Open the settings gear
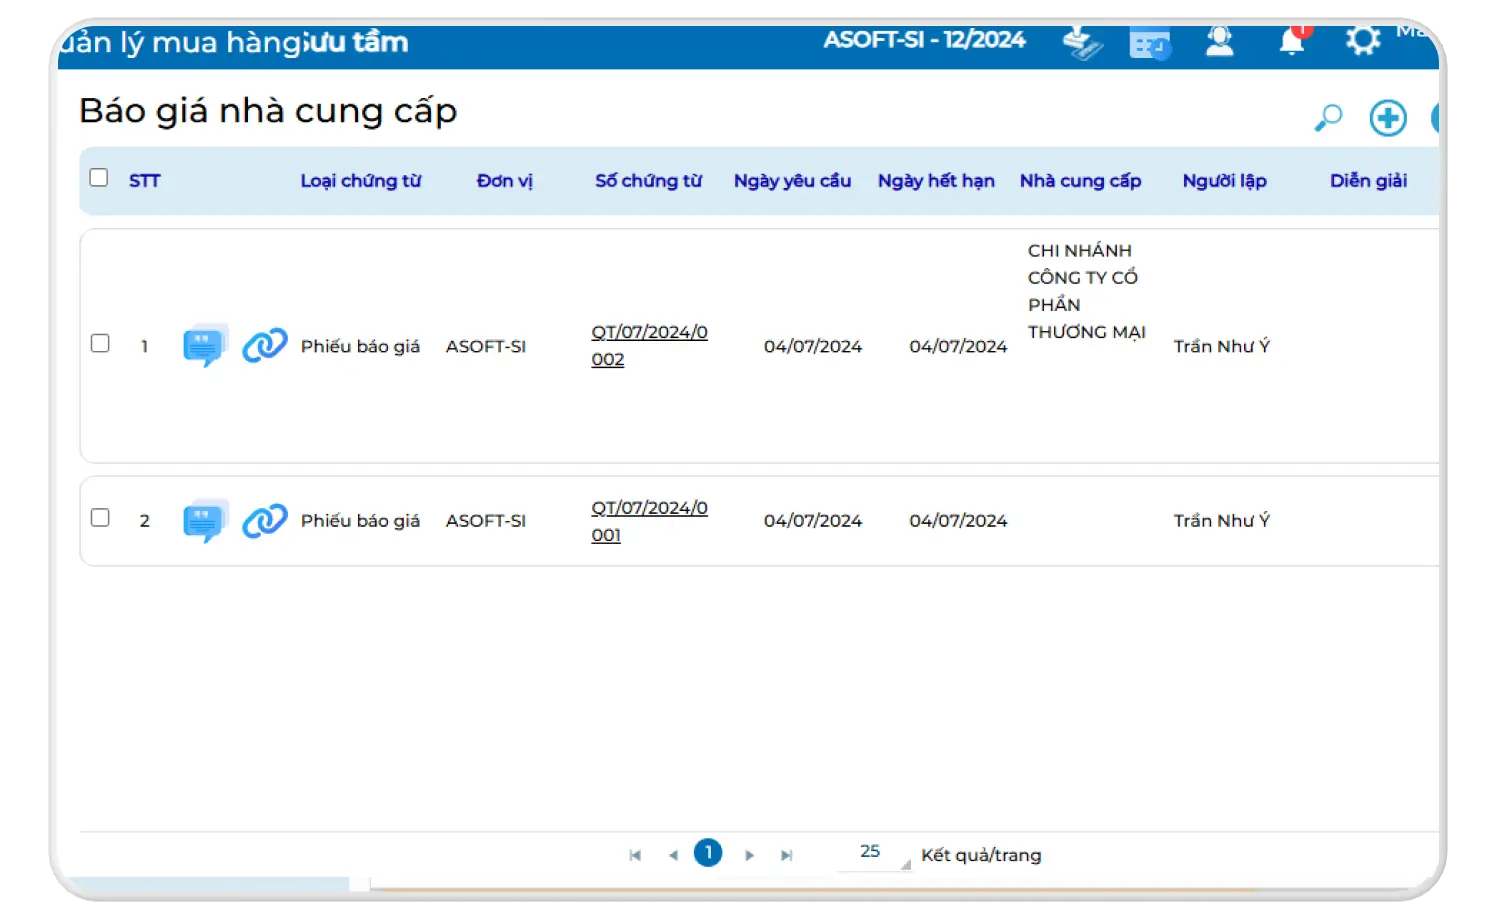 [x=1362, y=41]
